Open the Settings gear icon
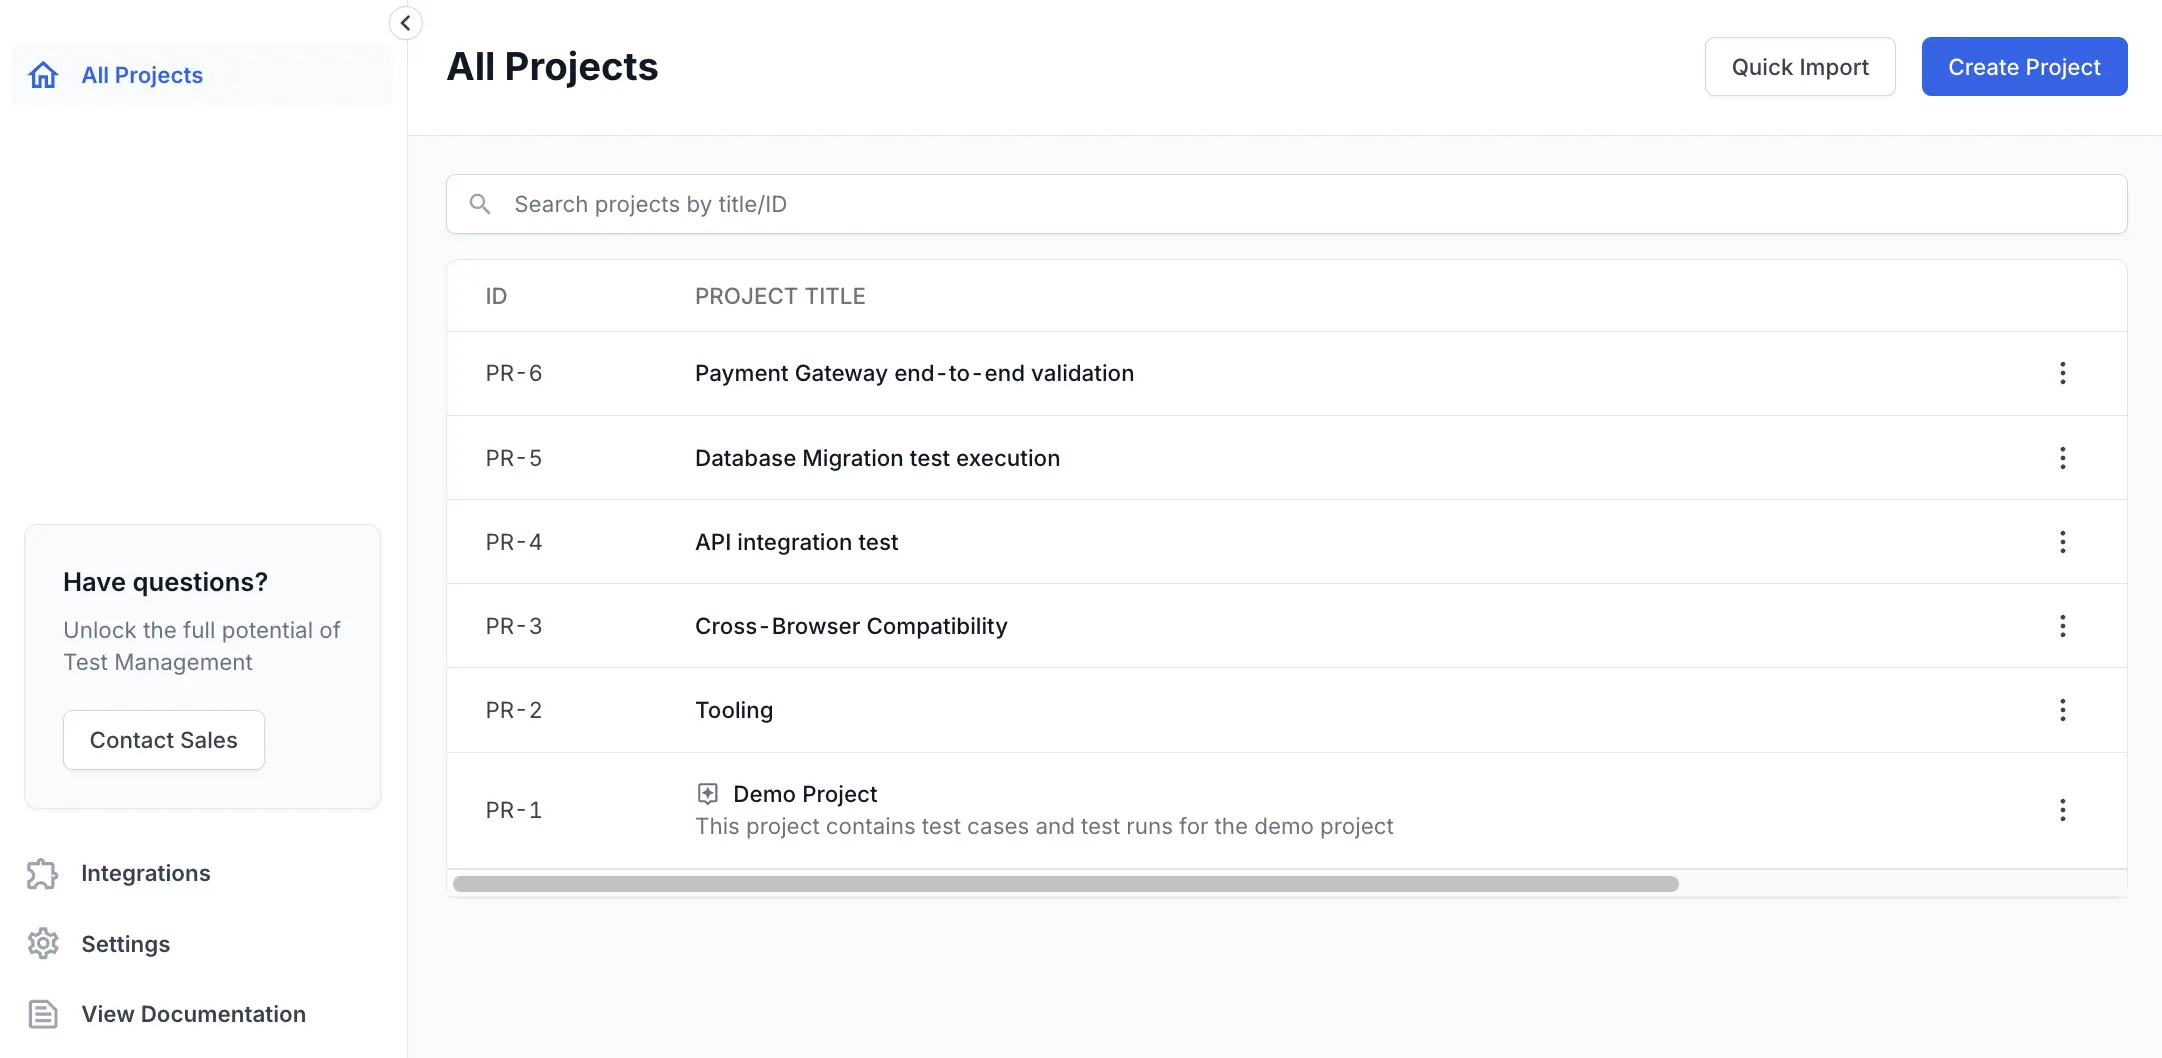The image size is (2162, 1058). [x=42, y=944]
